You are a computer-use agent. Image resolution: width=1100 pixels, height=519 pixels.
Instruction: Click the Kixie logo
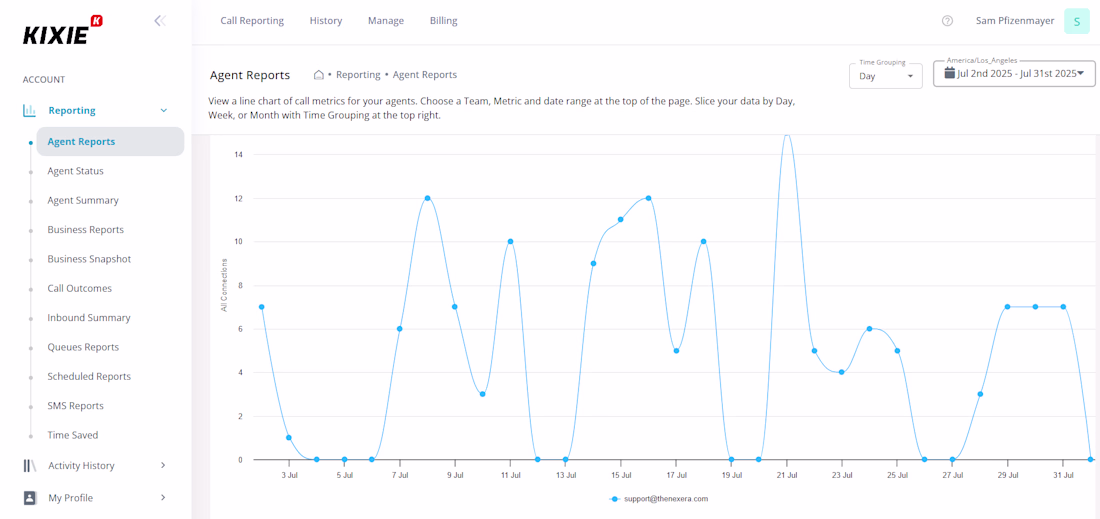pyautogui.click(x=63, y=32)
